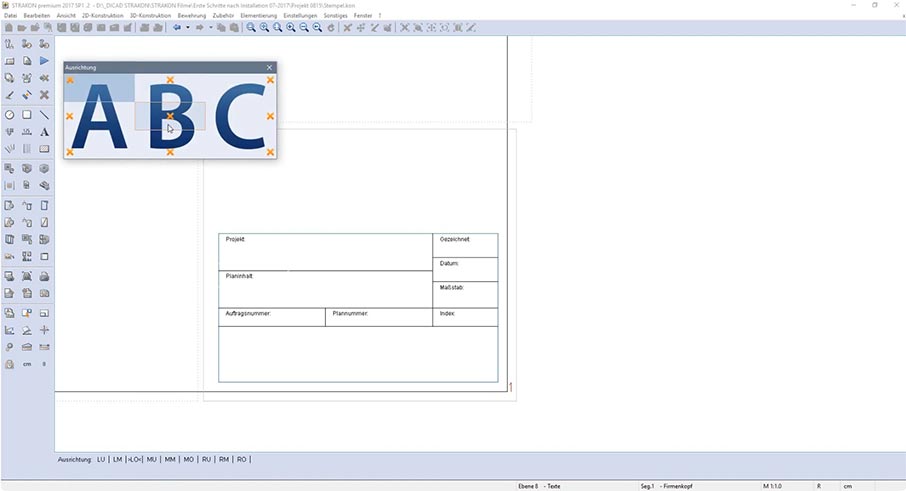Open the undo history dropdown arrow
The height and width of the screenshot is (491, 906).
click(187, 28)
